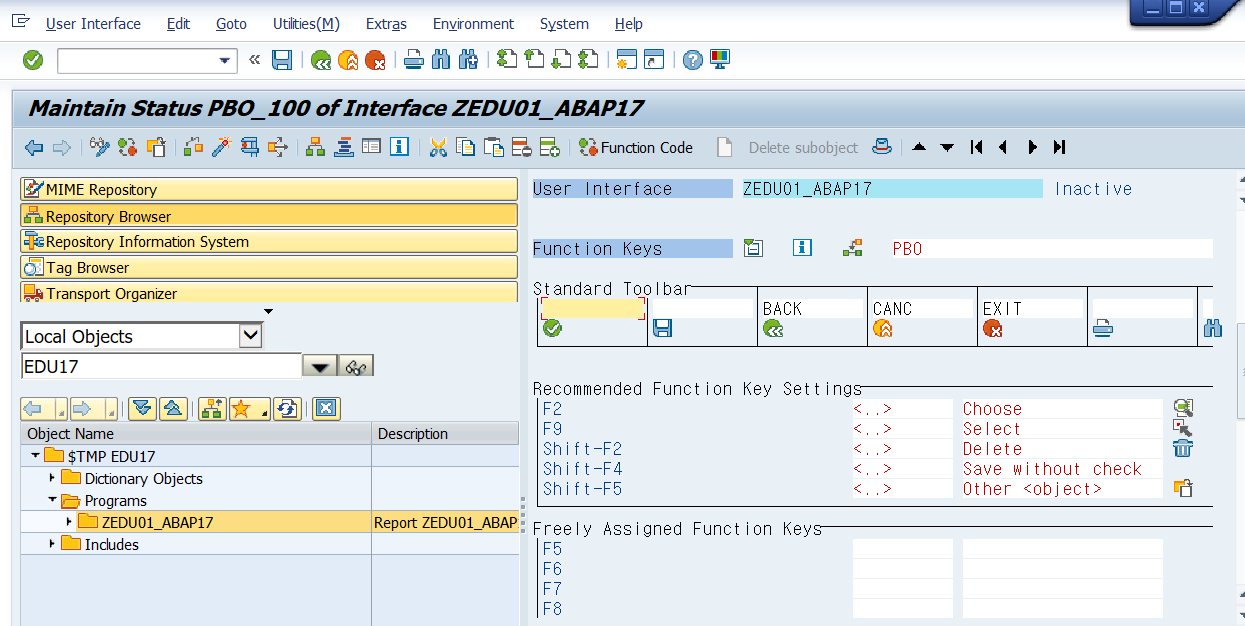
Task: Click the Delete Entry red-minus icon
Action: pyautogui.click(x=521, y=148)
